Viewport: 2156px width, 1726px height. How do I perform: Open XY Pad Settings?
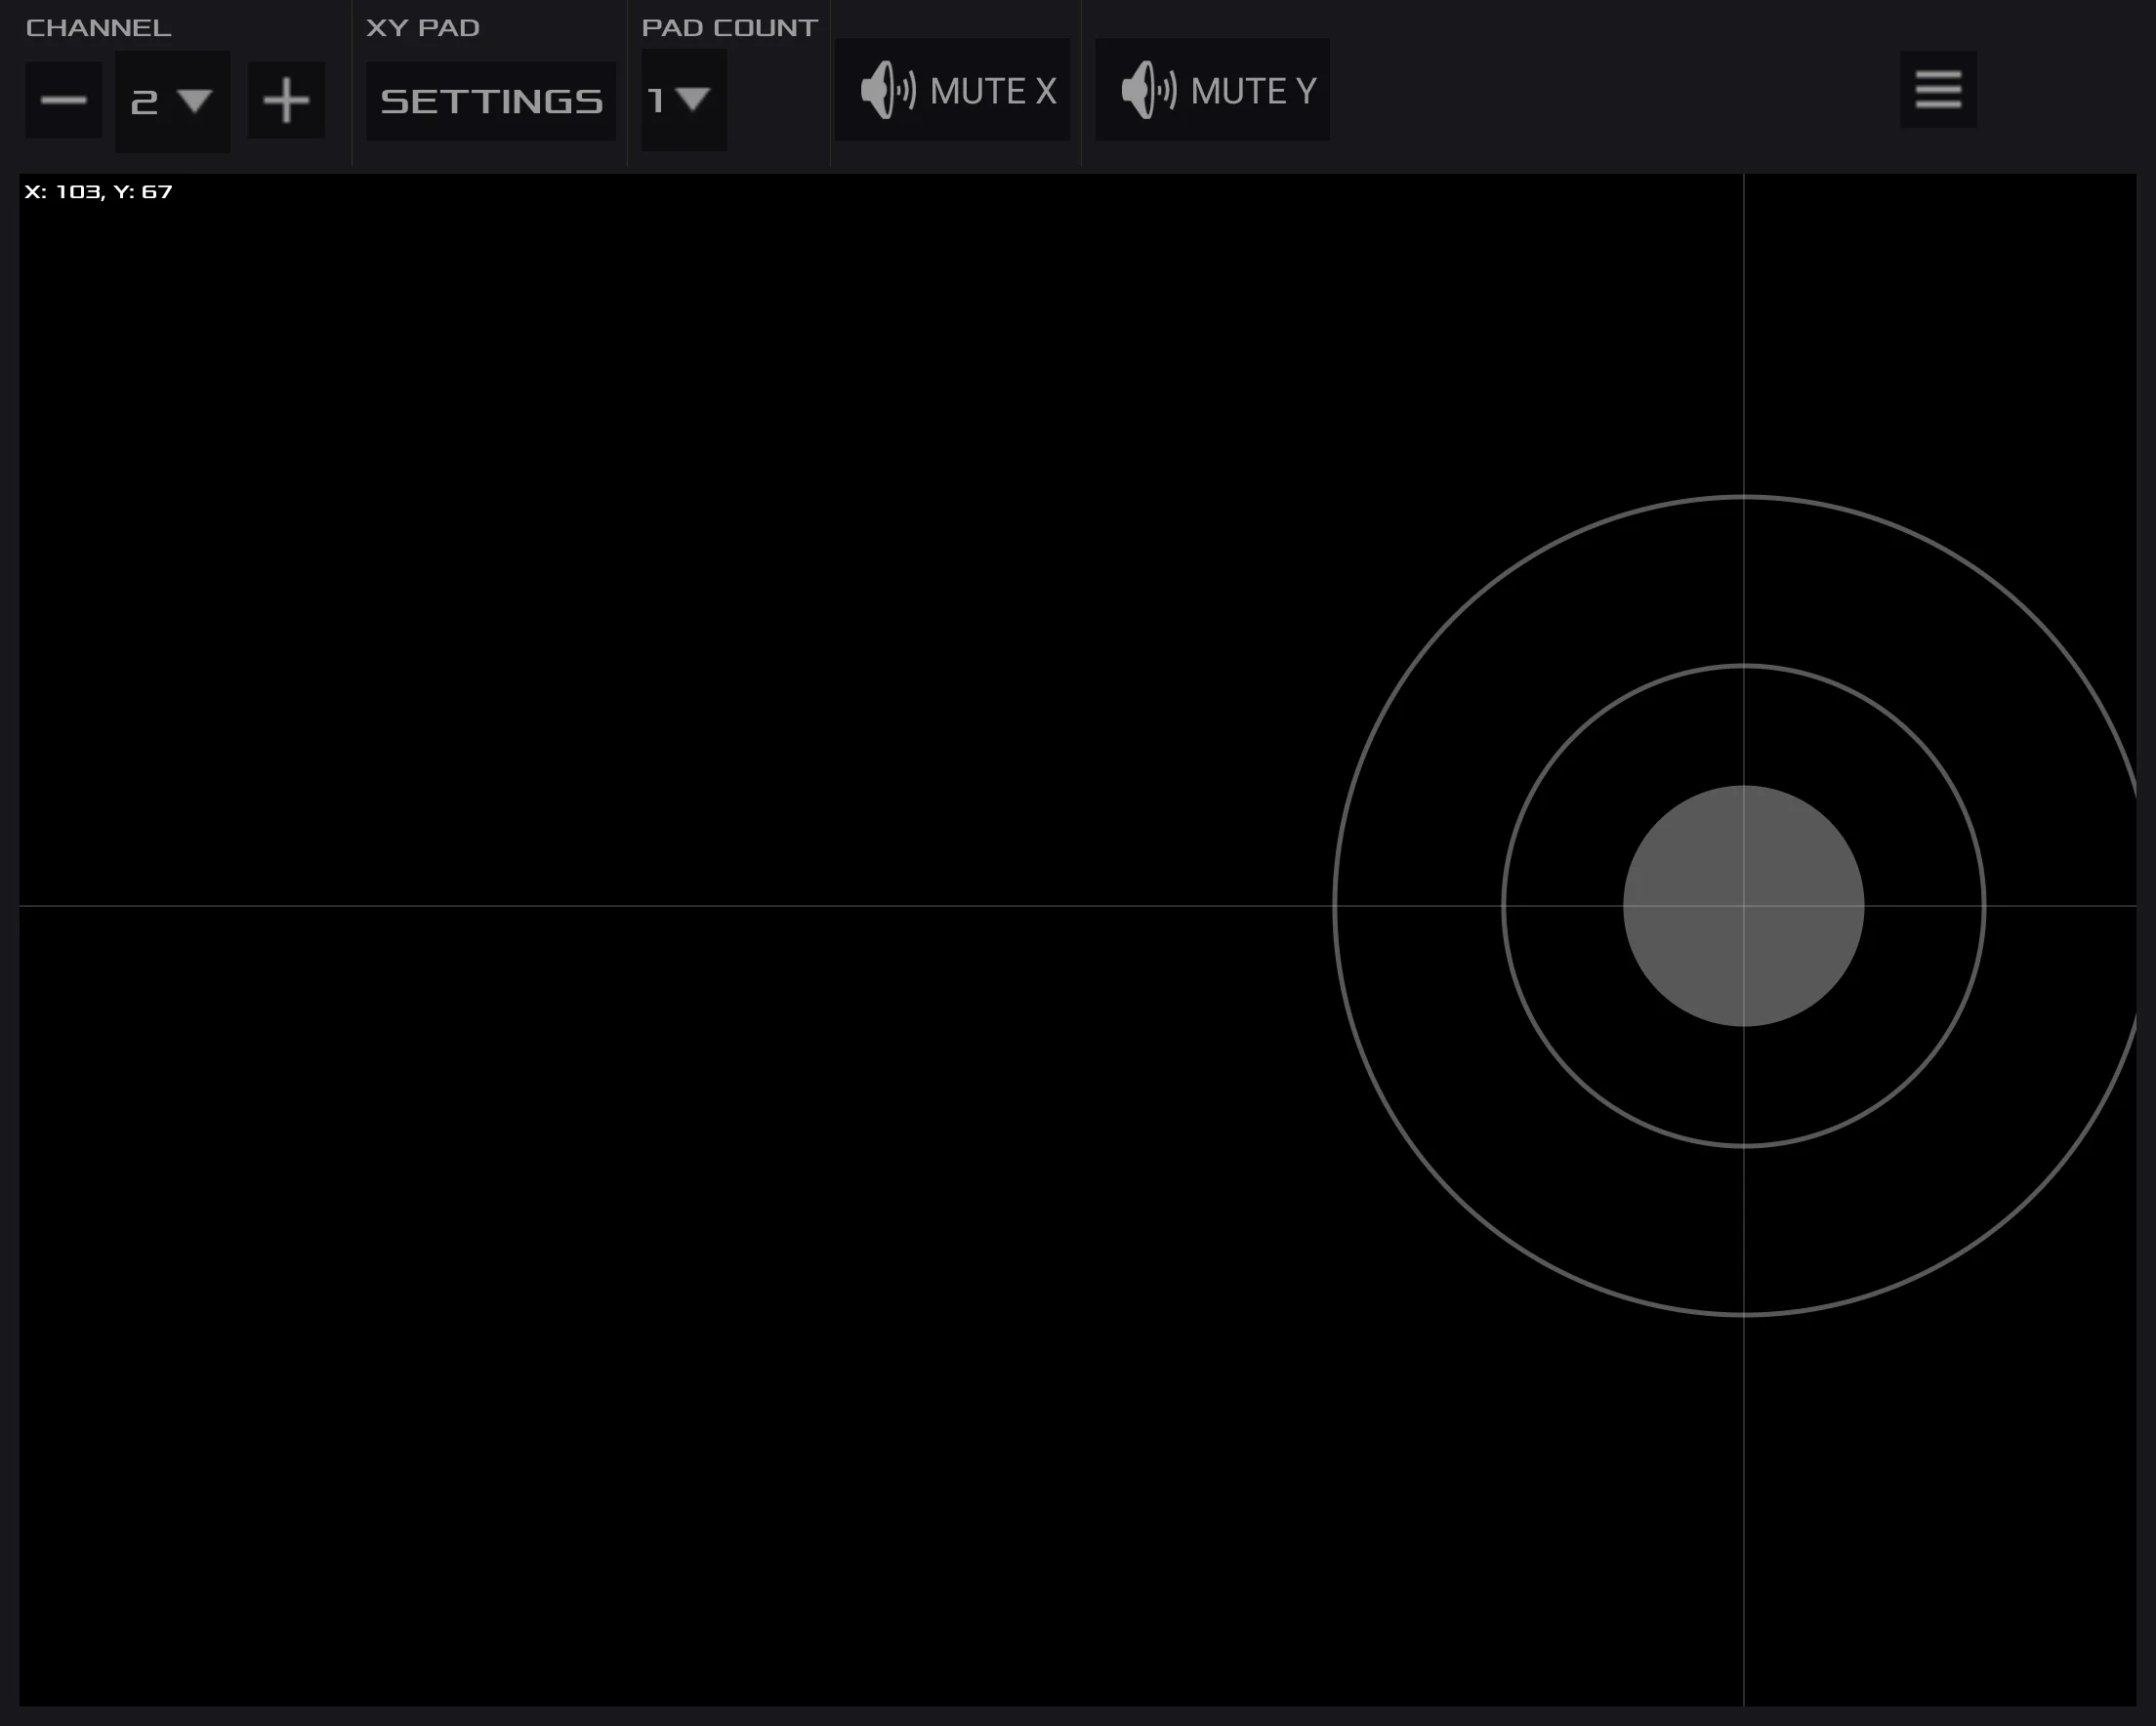click(491, 101)
